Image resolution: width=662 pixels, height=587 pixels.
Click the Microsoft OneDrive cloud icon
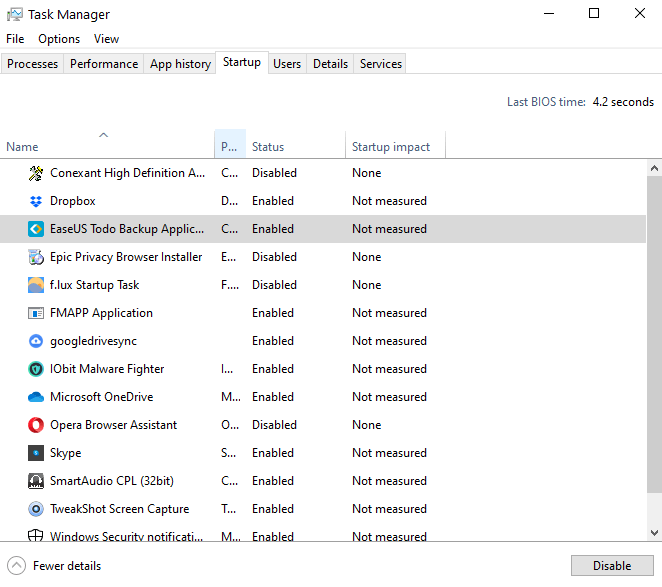tap(36, 397)
